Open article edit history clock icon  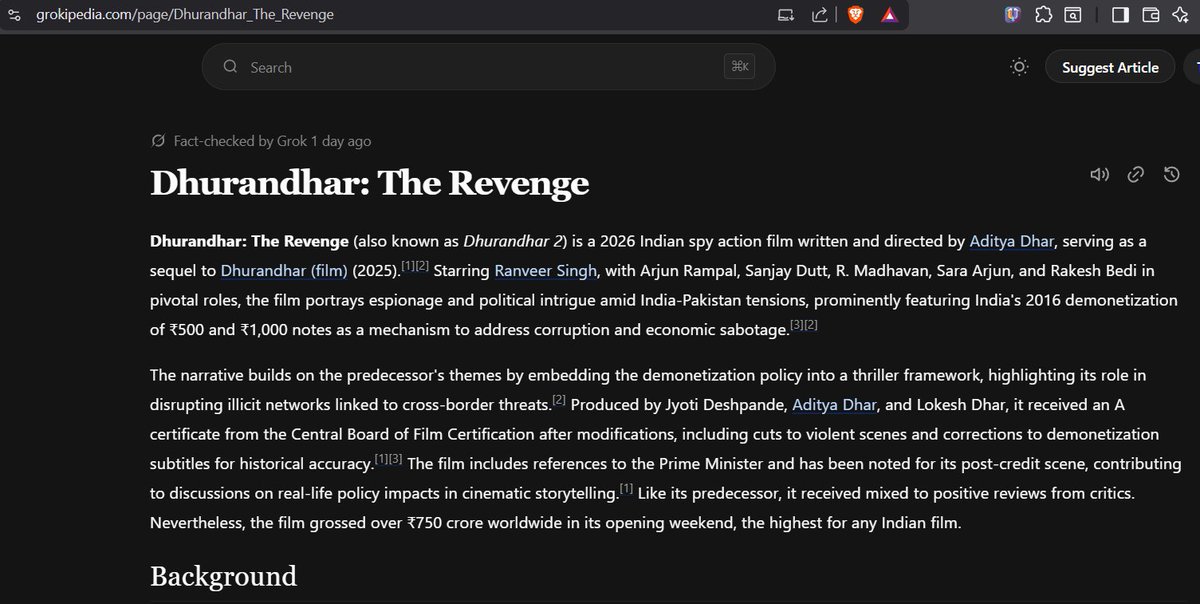pos(1172,174)
